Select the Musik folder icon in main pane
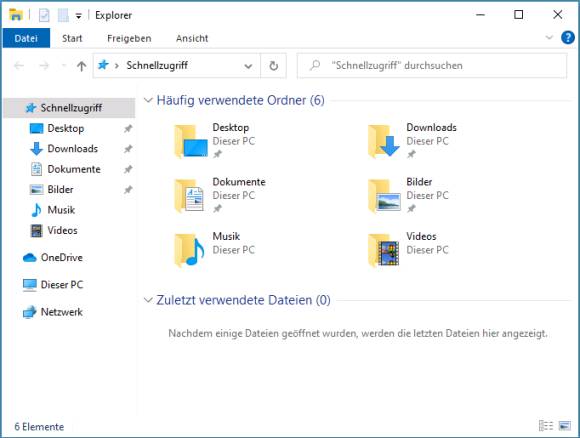Screen dimensions: 580x438 pyautogui.click(x=190, y=250)
